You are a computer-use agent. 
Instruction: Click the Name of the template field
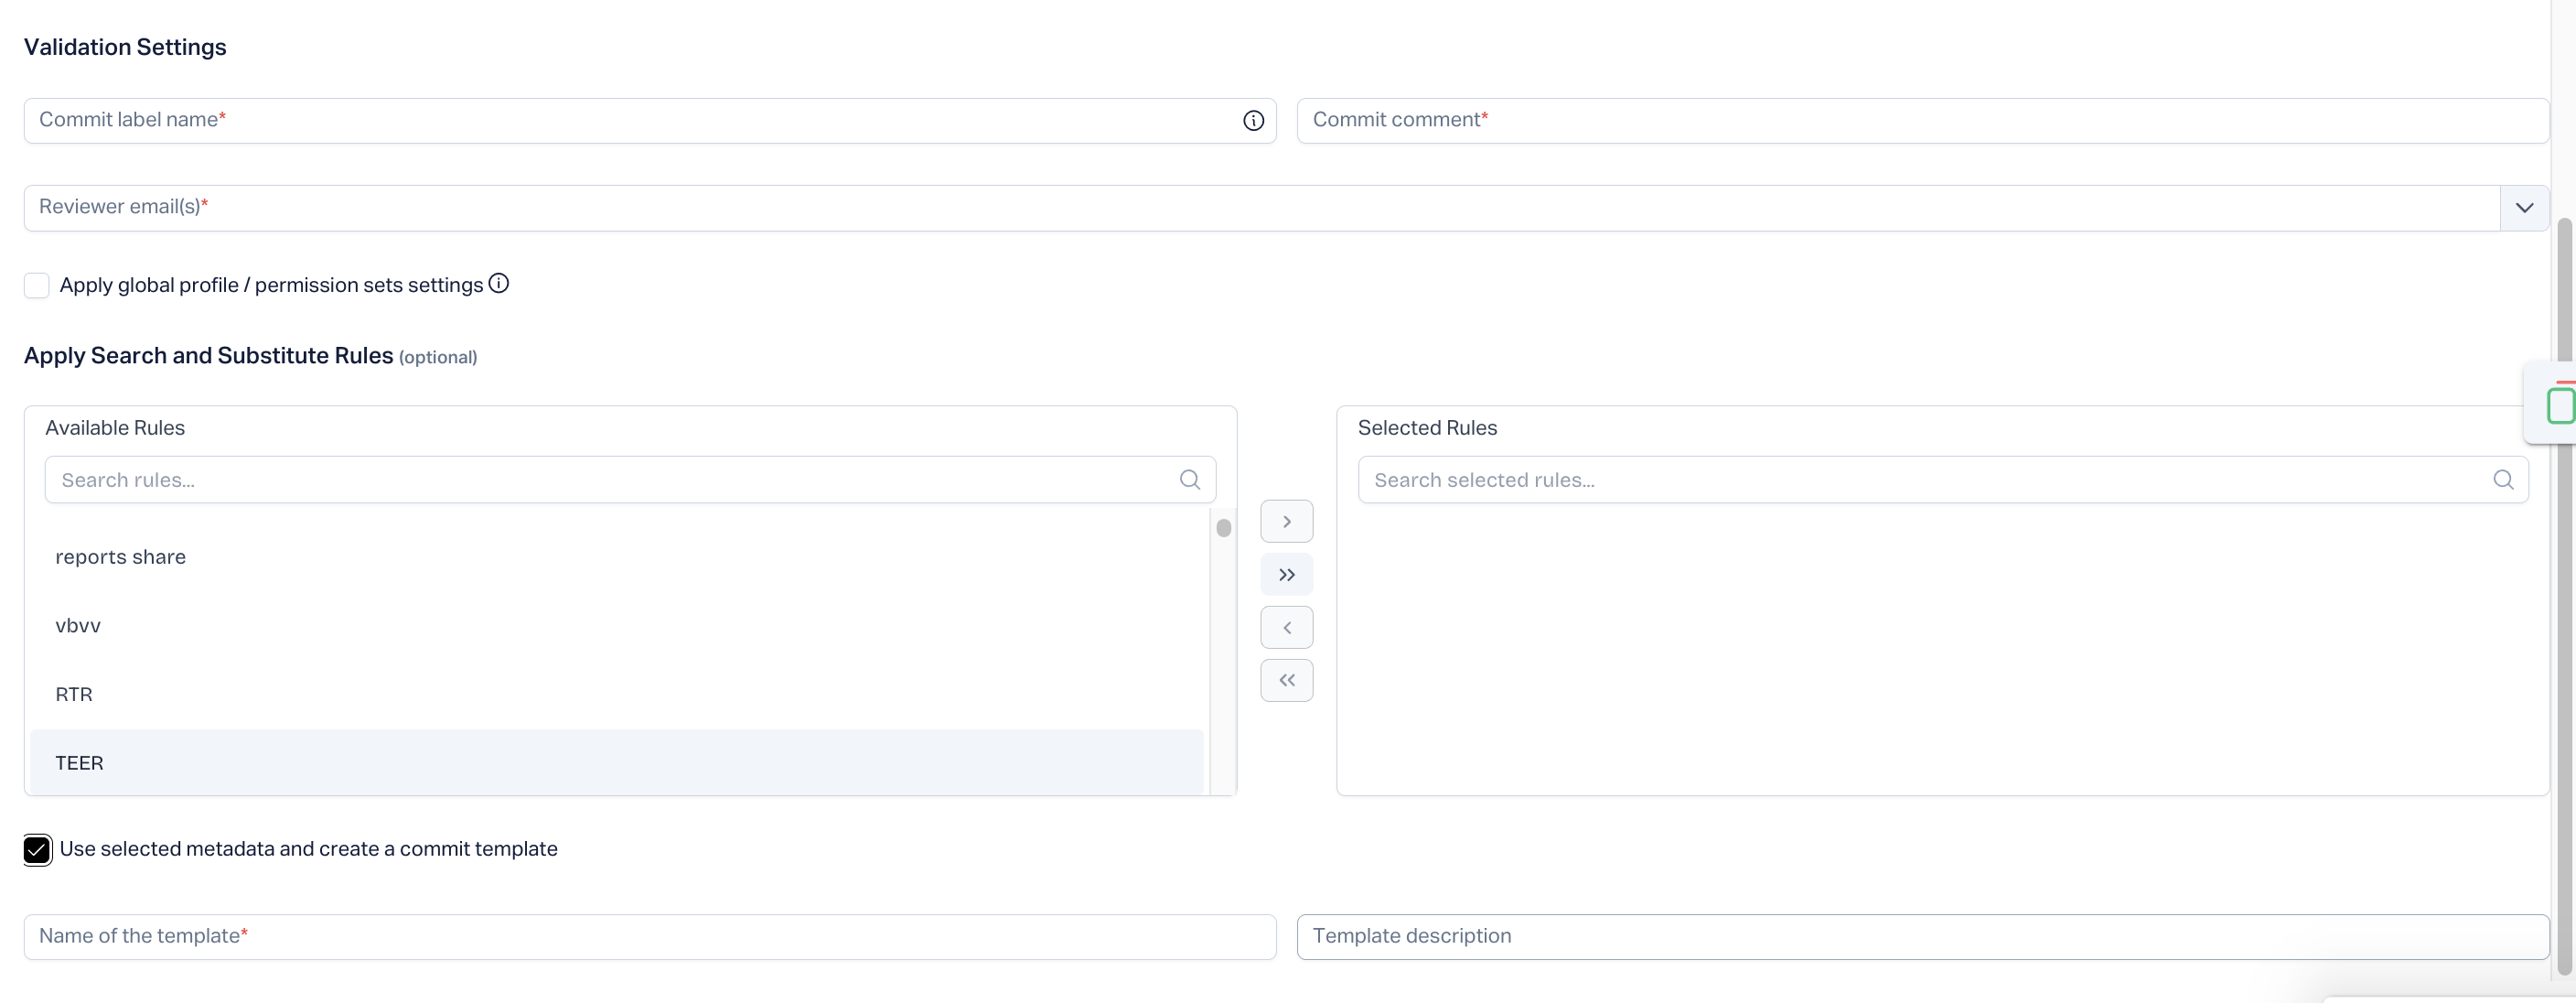point(650,937)
